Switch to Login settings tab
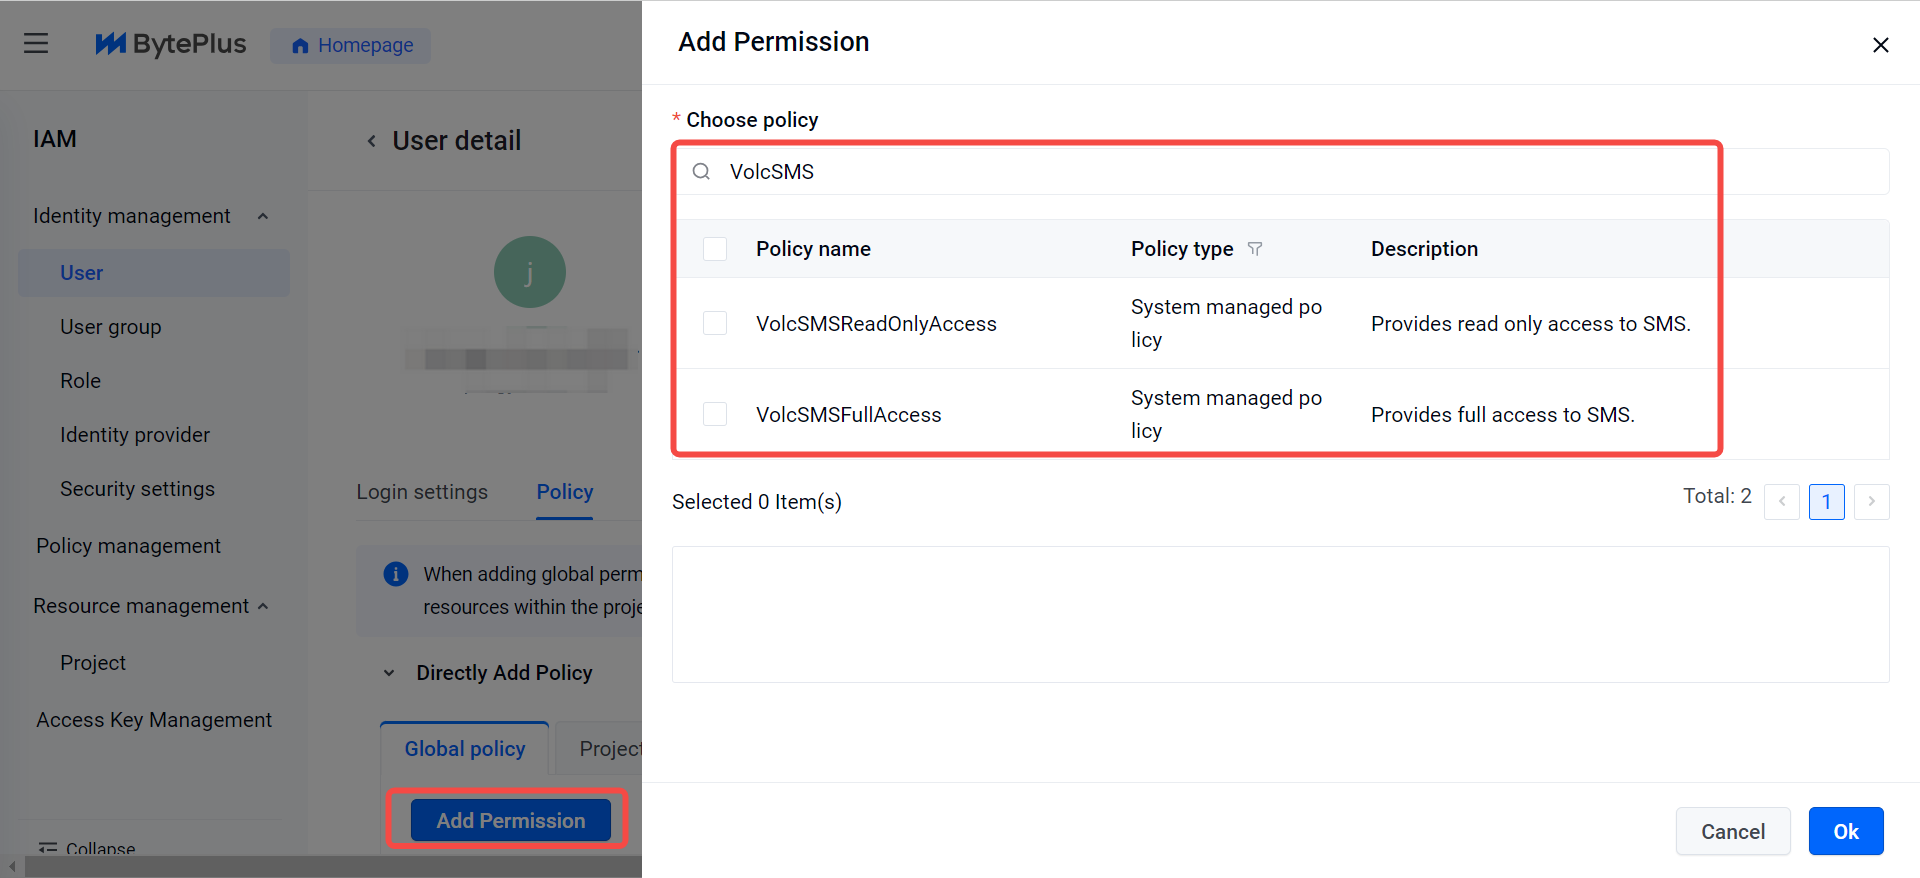The height and width of the screenshot is (878, 1920). (x=422, y=492)
